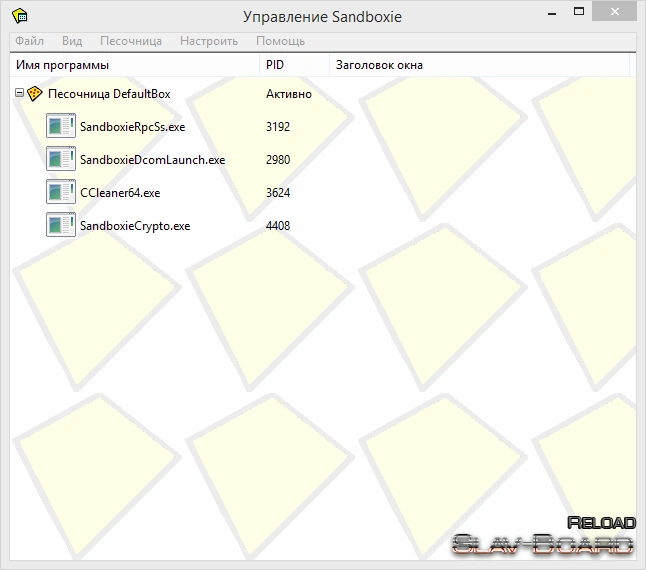
Task: Select the Песочница DefaultBox row label
Action: [109, 94]
